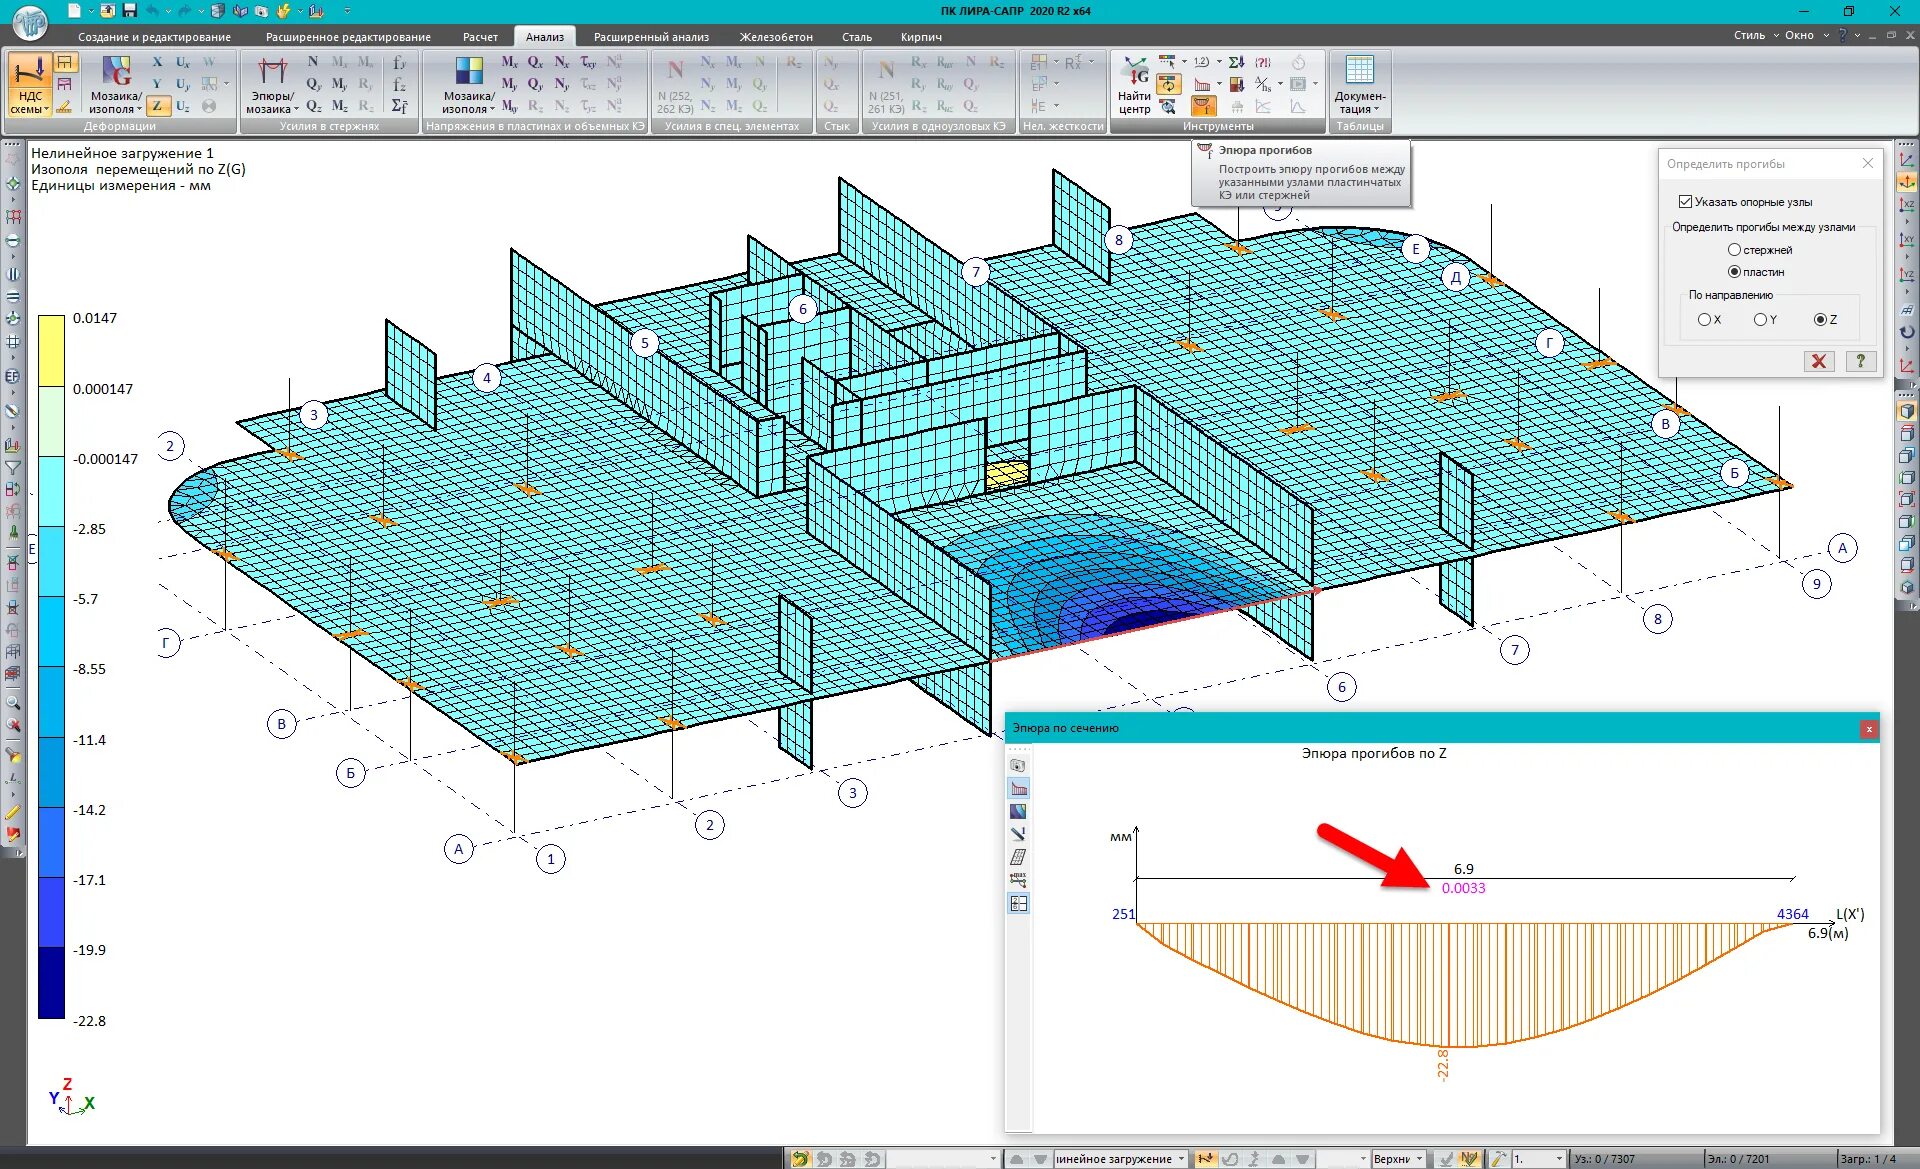Click yellow 0.0147 legend color band
Viewport: 1920px width, 1169px height.
pos(51,351)
